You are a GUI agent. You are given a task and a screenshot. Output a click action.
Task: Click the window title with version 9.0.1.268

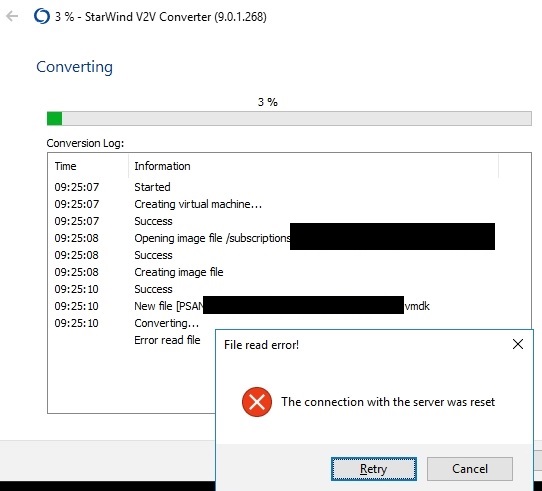click(x=161, y=17)
